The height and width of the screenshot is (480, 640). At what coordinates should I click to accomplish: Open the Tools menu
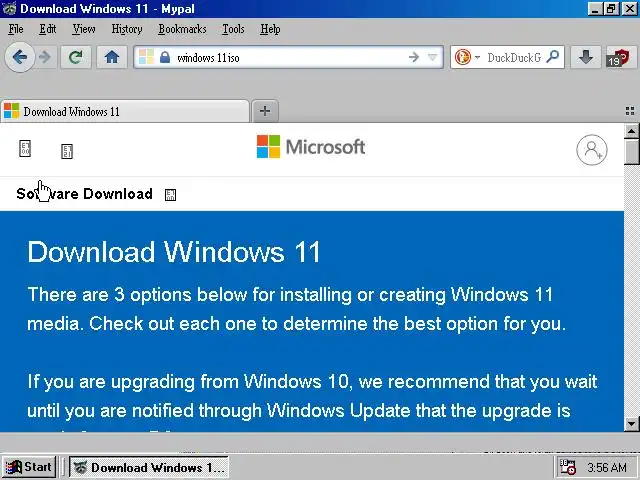[233, 29]
